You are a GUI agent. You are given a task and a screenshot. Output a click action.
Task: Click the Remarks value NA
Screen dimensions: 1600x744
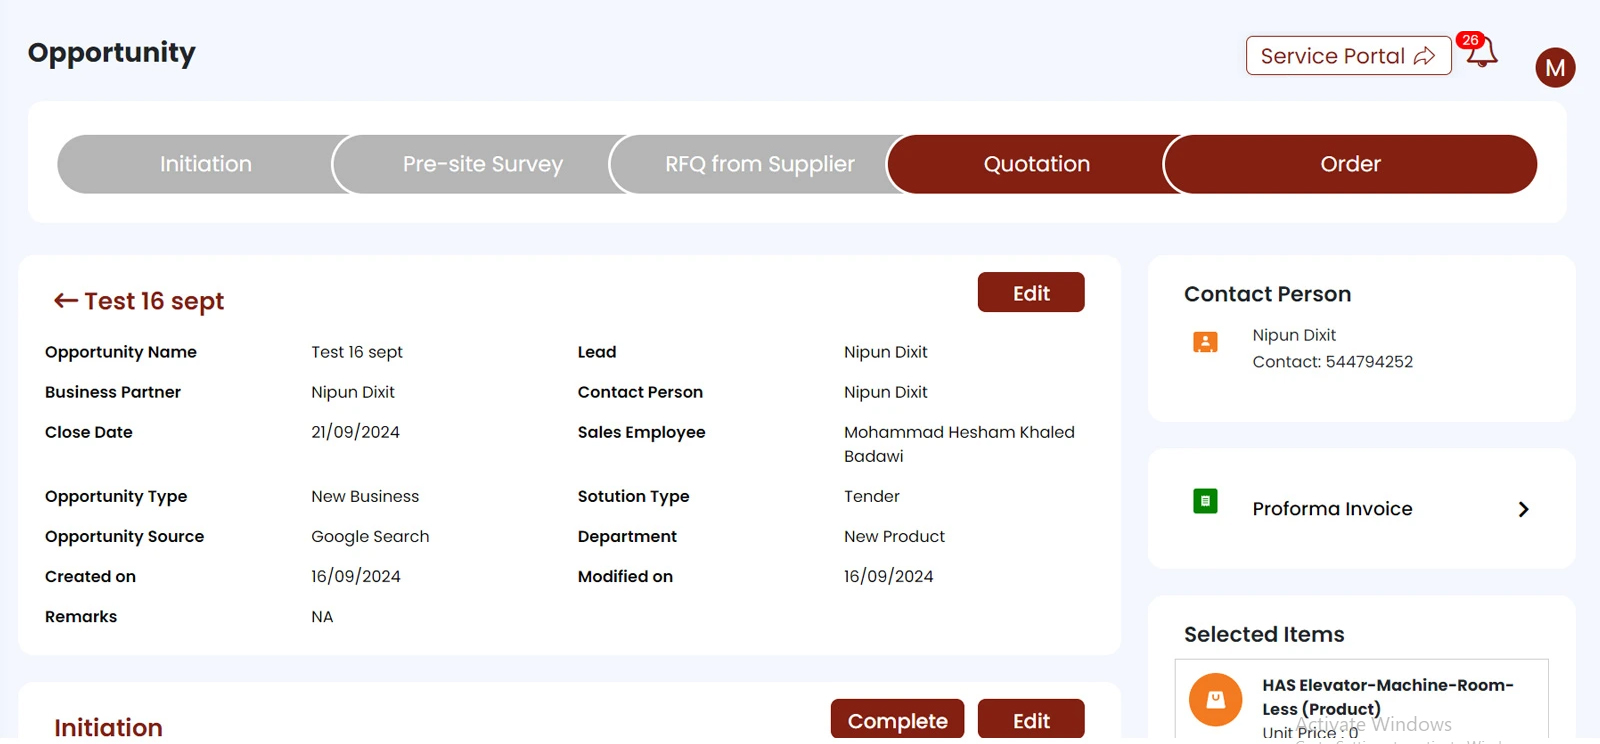click(322, 616)
